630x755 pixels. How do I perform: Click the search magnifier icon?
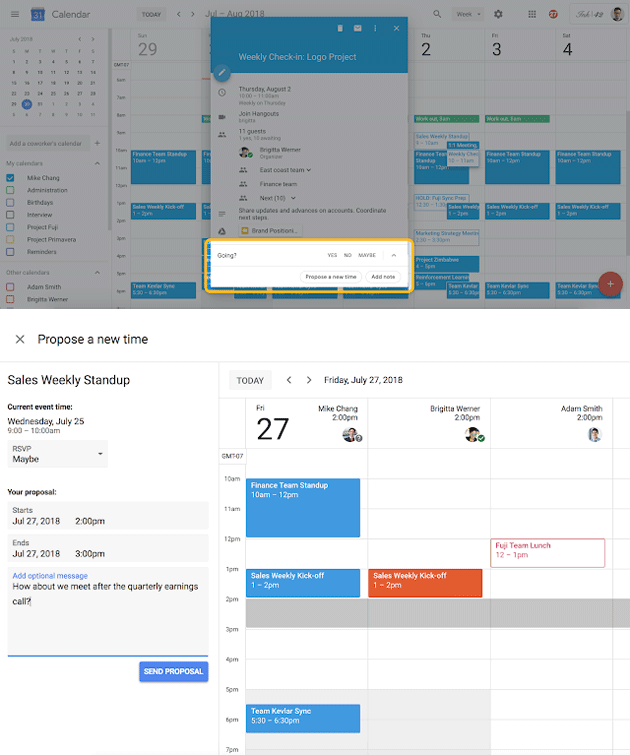click(x=437, y=14)
